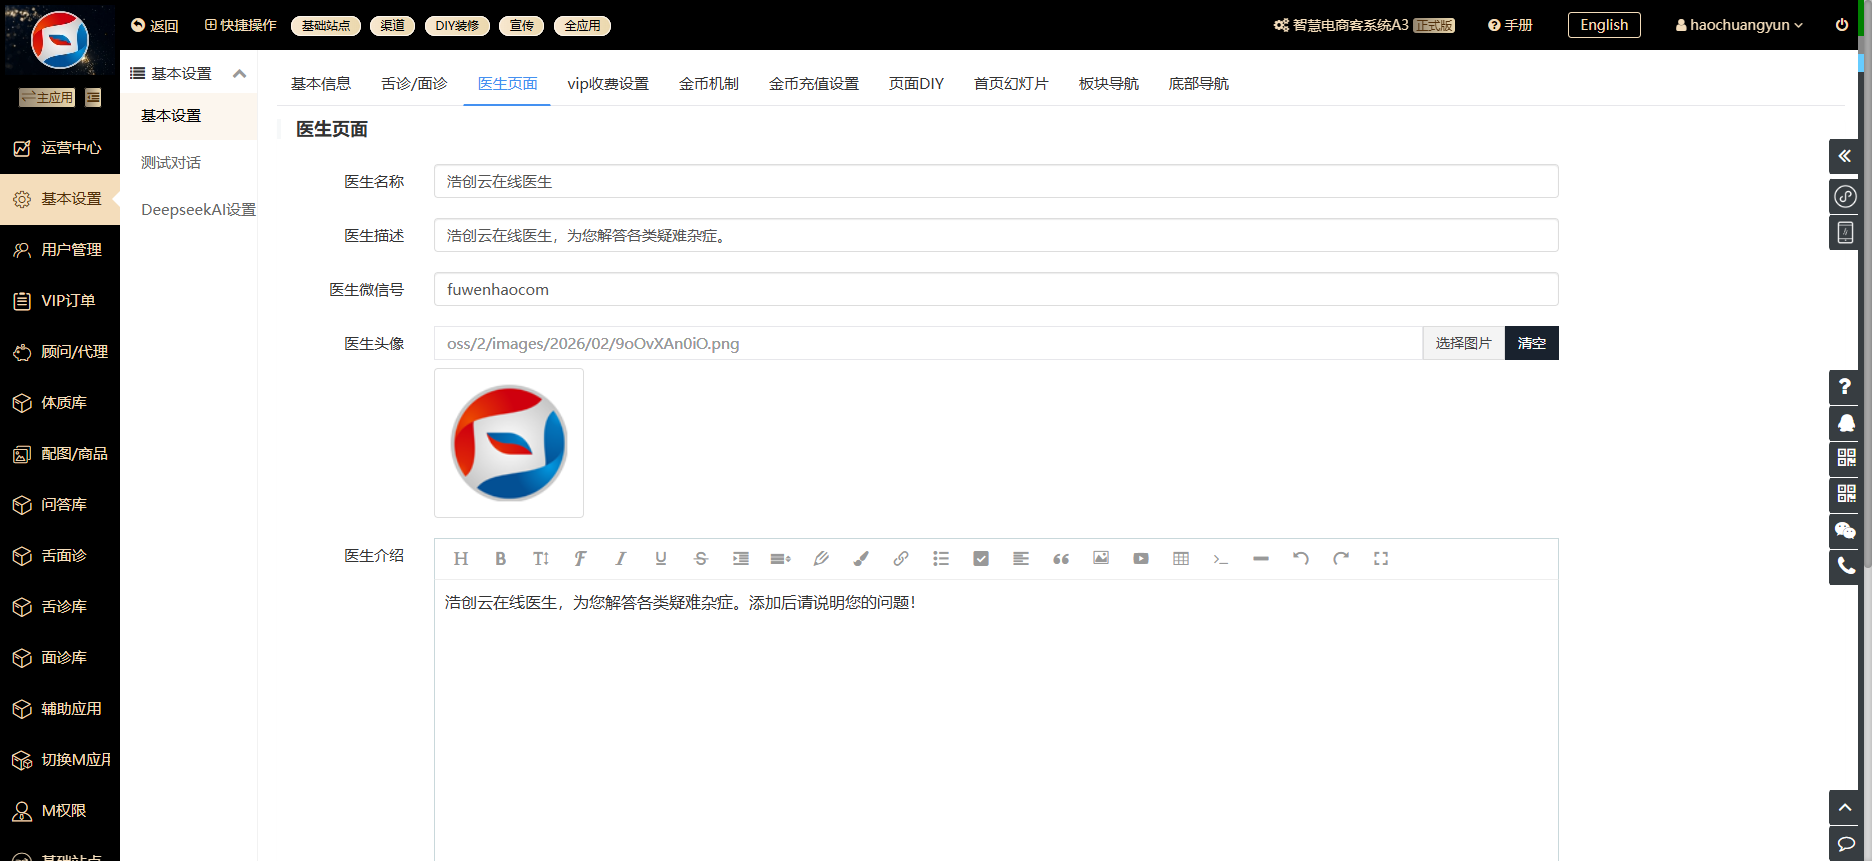Insert a bulleted list

point(941,559)
